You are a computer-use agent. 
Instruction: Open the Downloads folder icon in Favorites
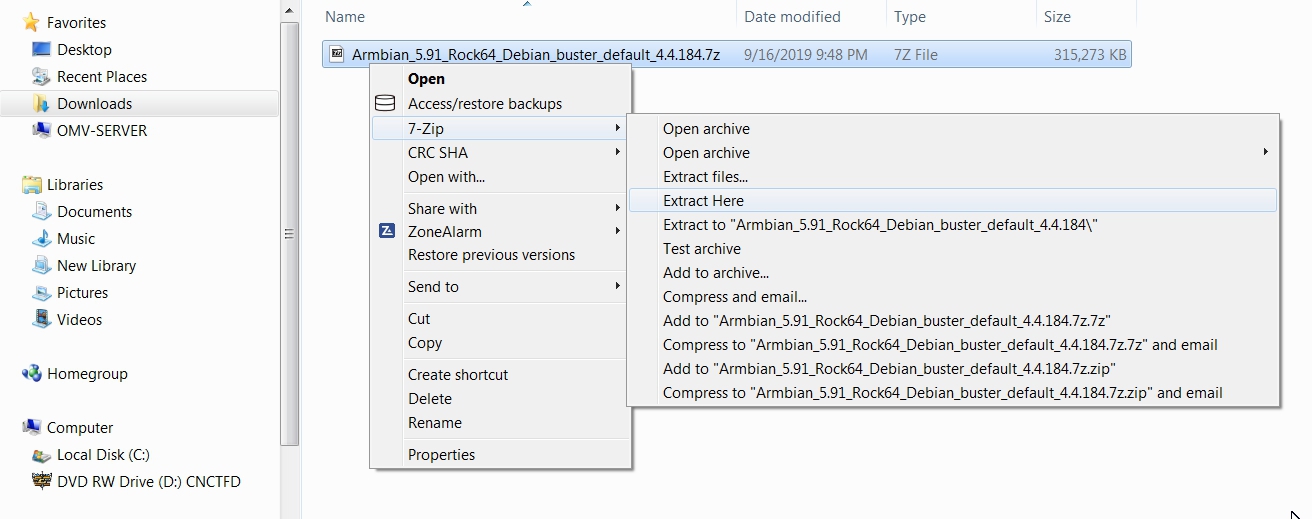pyautogui.click(x=41, y=104)
